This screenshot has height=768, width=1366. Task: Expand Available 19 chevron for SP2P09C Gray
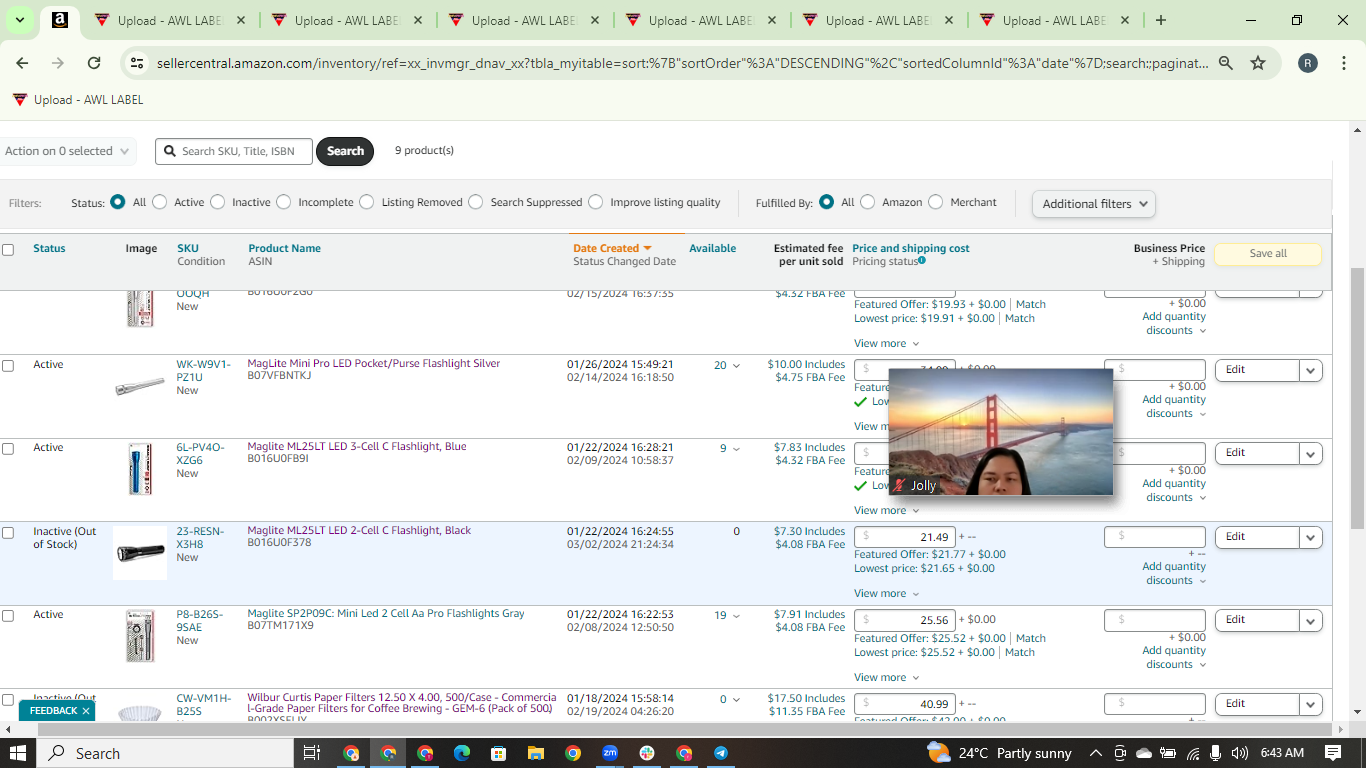point(737,616)
